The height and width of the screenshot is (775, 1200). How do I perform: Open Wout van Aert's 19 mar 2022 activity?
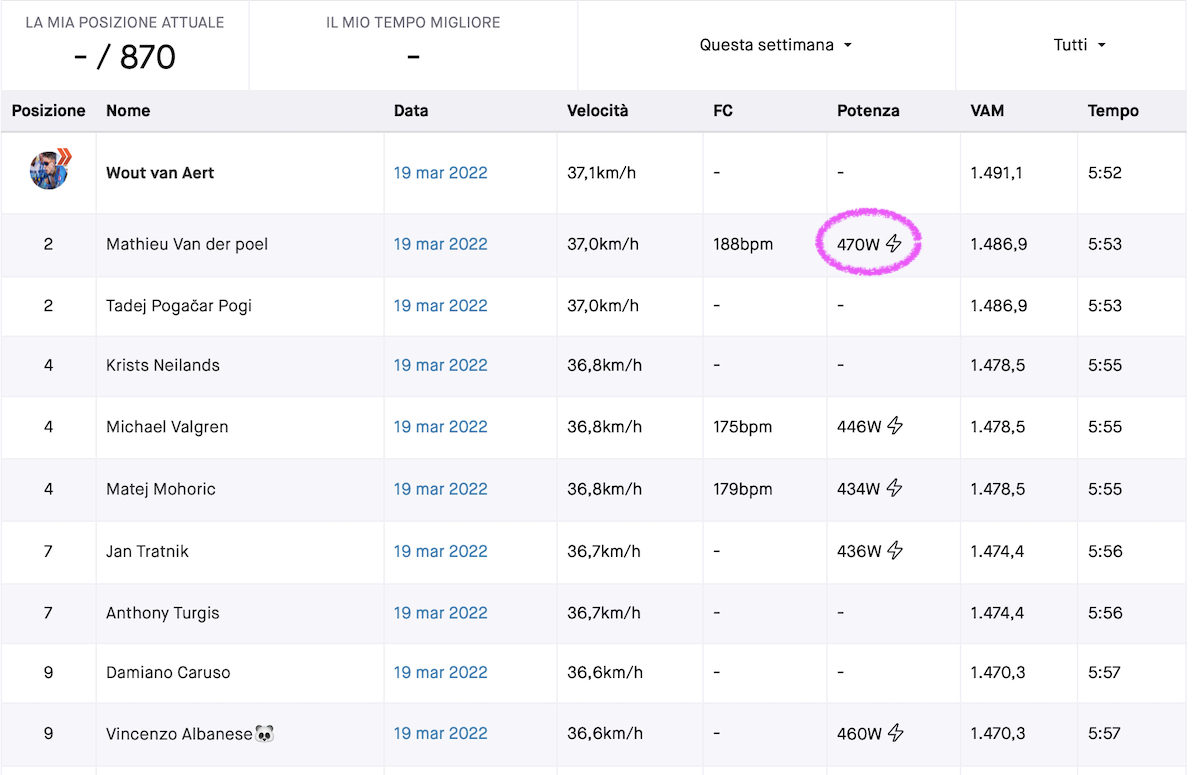[440, 173]
